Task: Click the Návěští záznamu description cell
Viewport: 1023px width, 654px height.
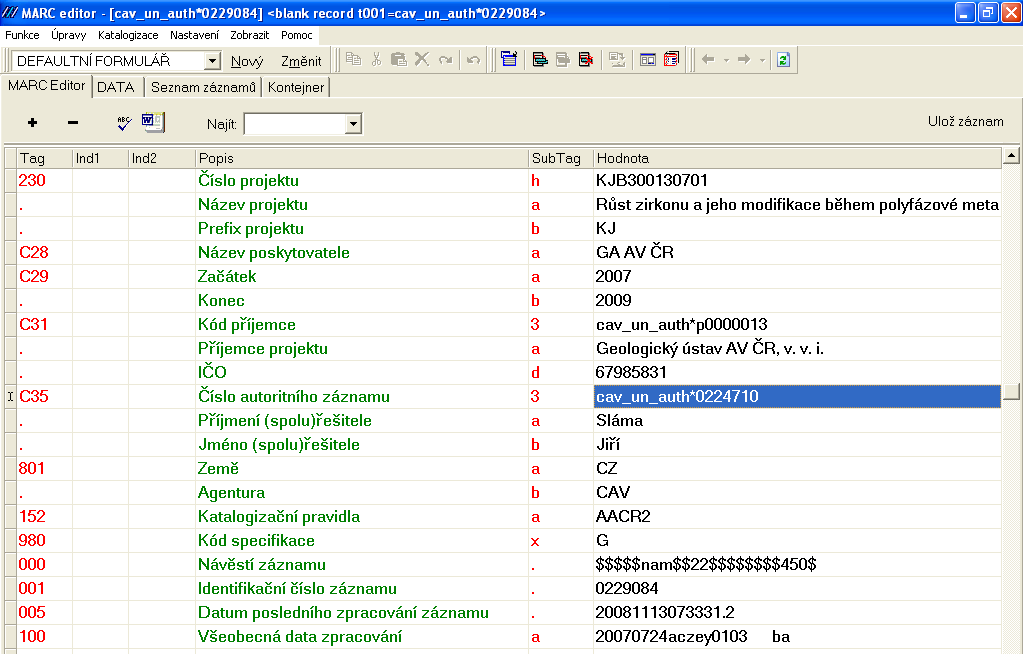Action: coord(361,565)
